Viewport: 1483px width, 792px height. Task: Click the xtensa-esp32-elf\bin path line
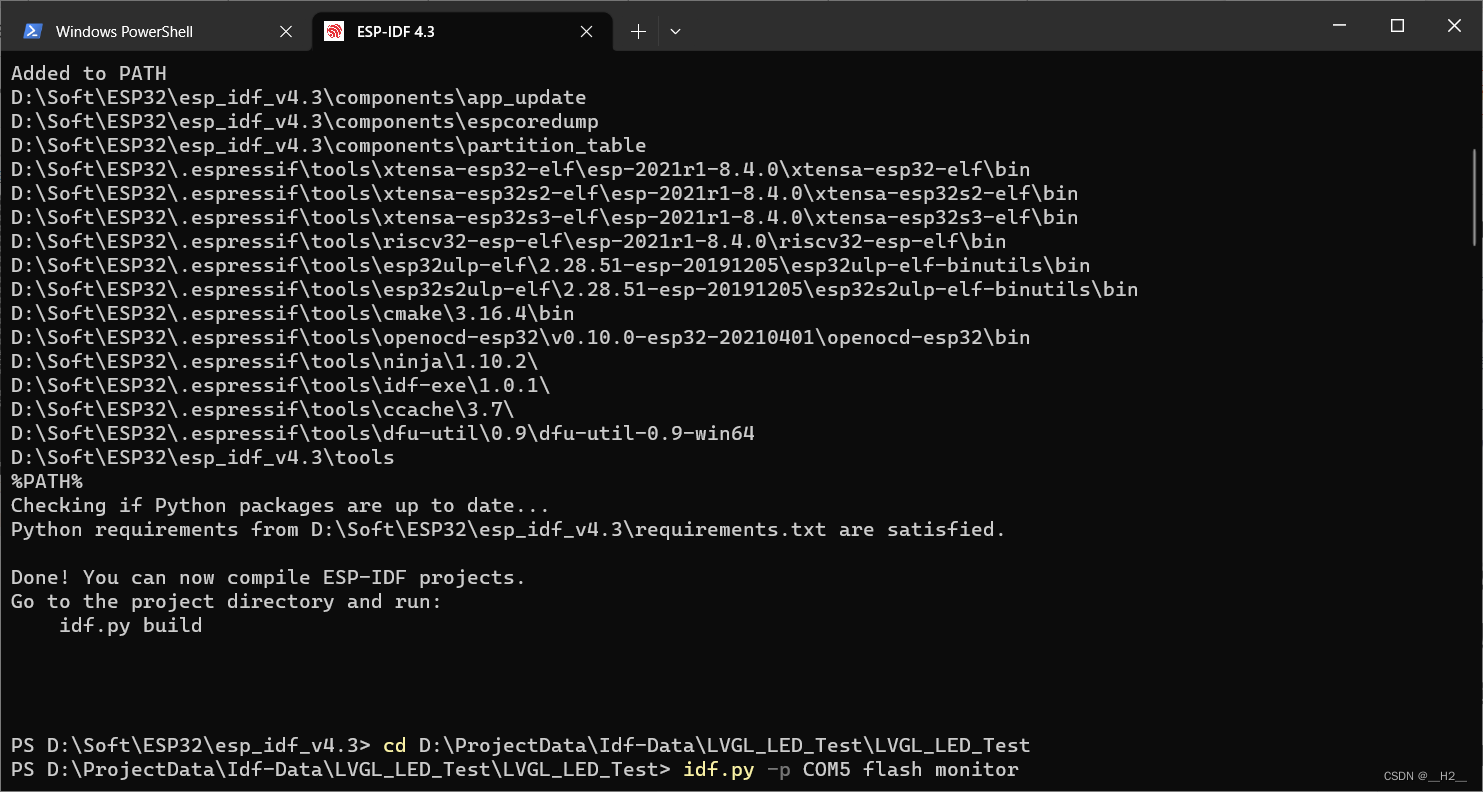pyautogui.click(x=521, y=169)
